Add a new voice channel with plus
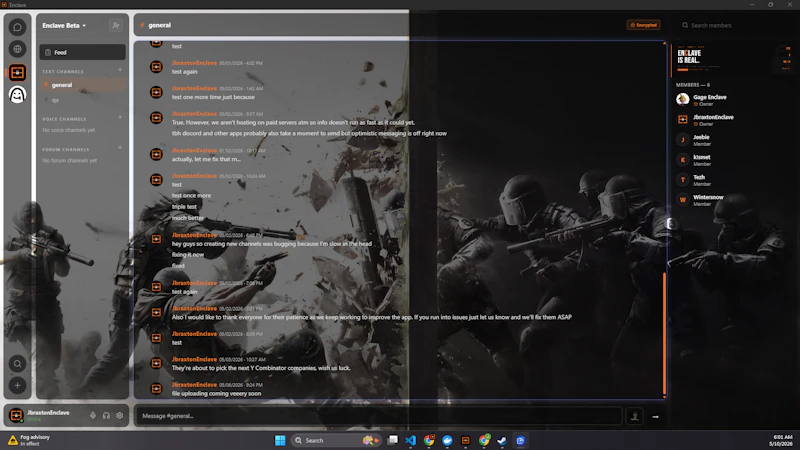 [120, 117]
